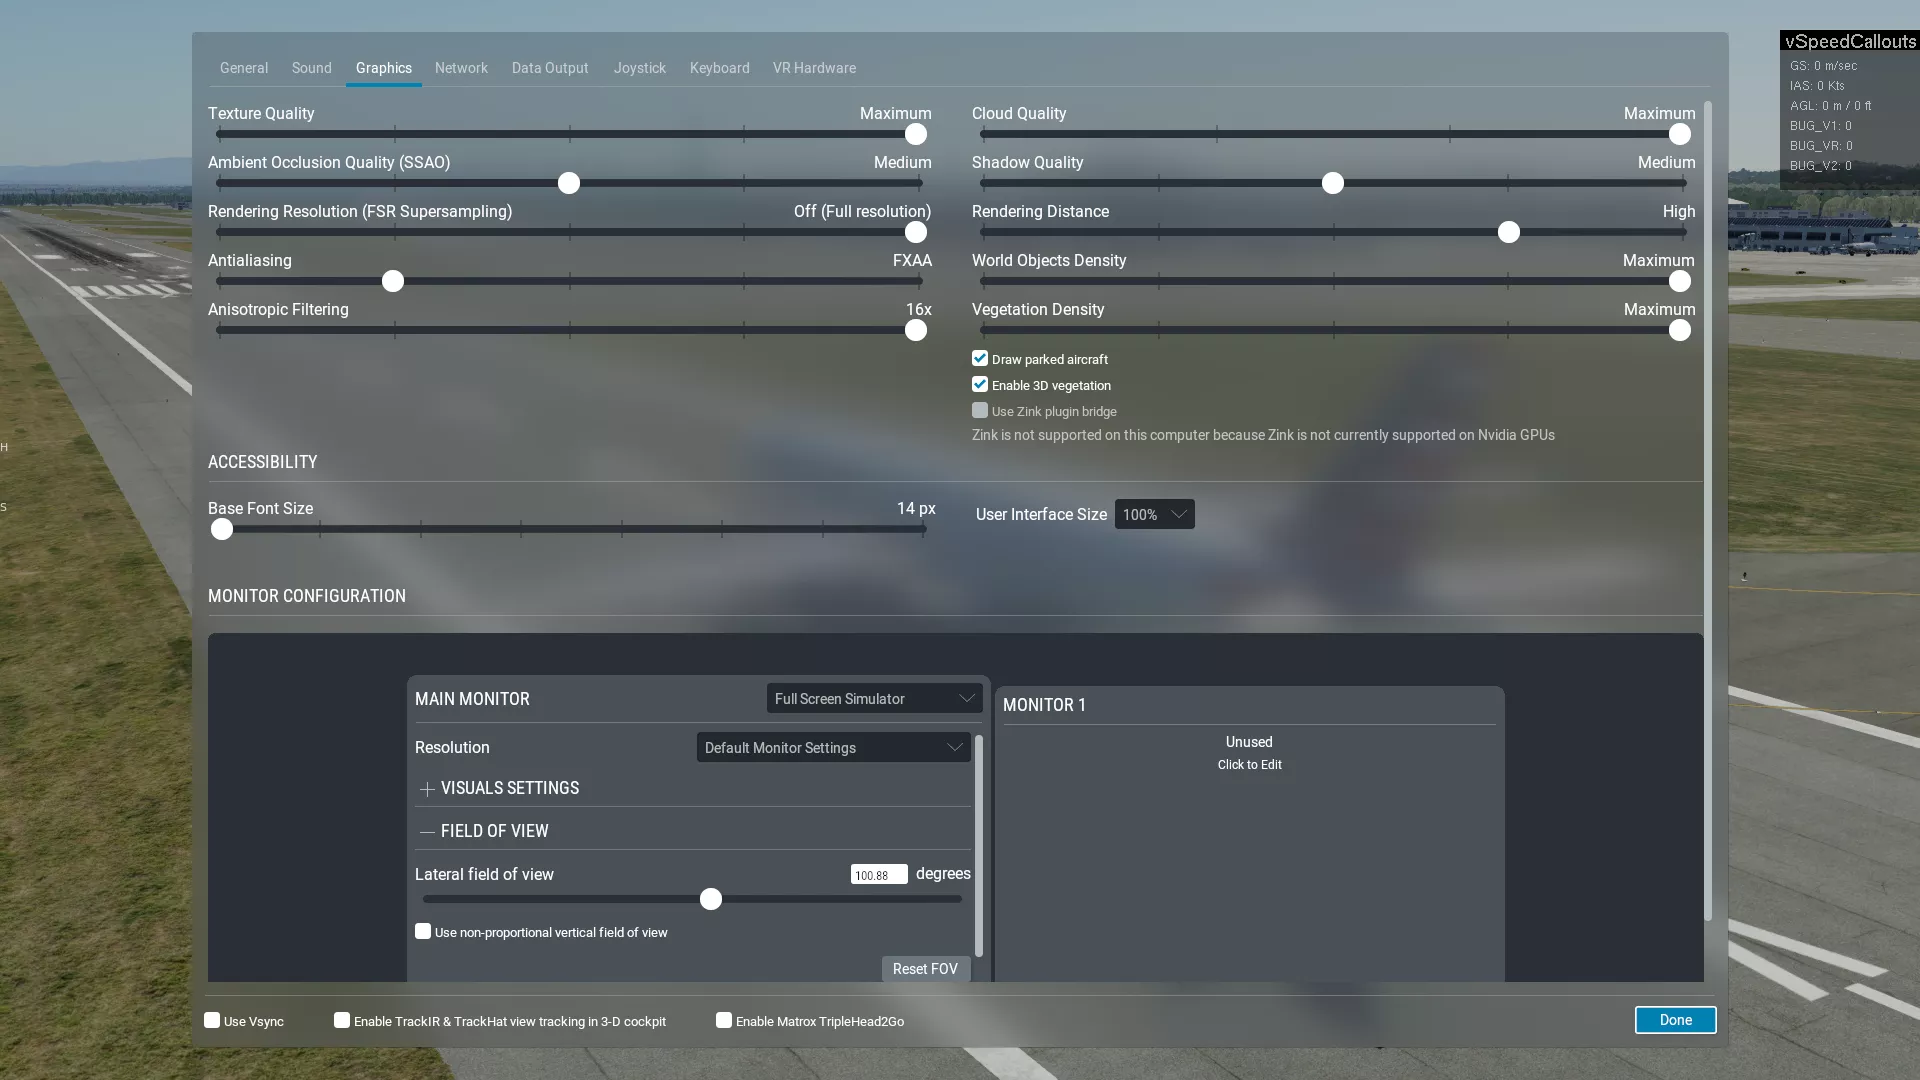Viewport: 1920px width, 1080px height.
Task: Click the 'Unused' status under Monitor 1
Action: click(x=1249, y=742)
